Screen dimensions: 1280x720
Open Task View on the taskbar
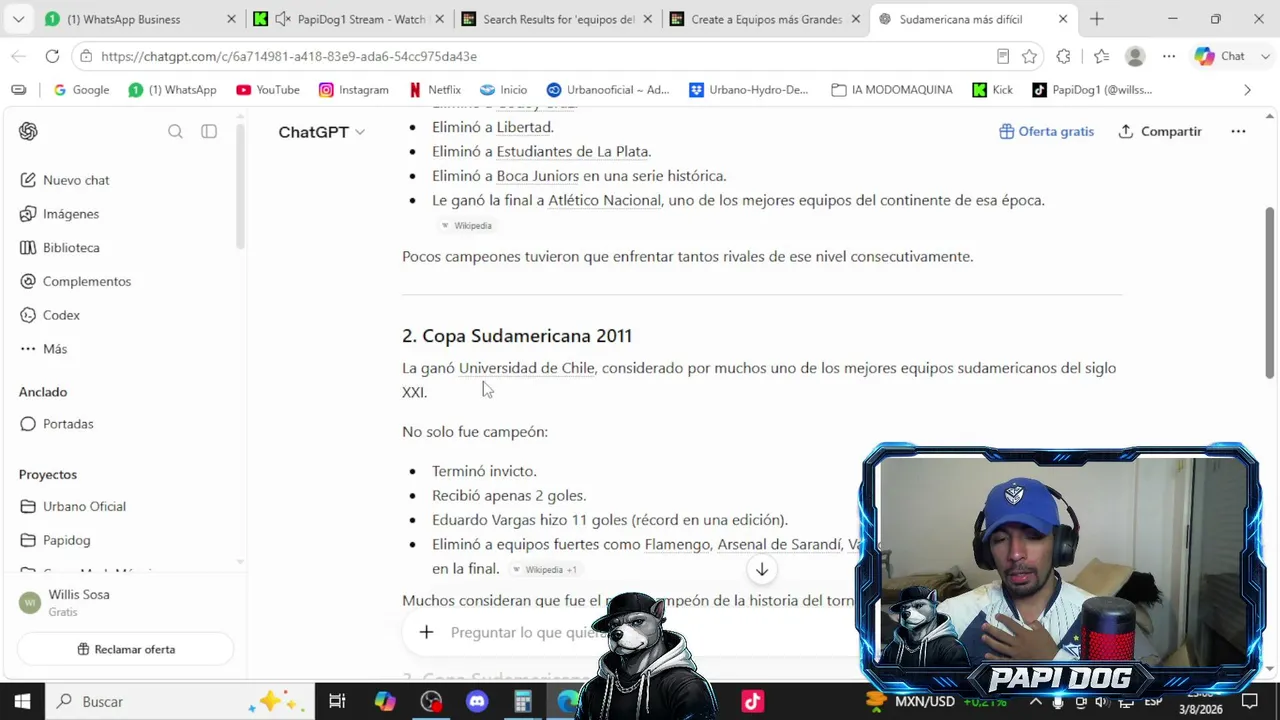coord(337,701)
